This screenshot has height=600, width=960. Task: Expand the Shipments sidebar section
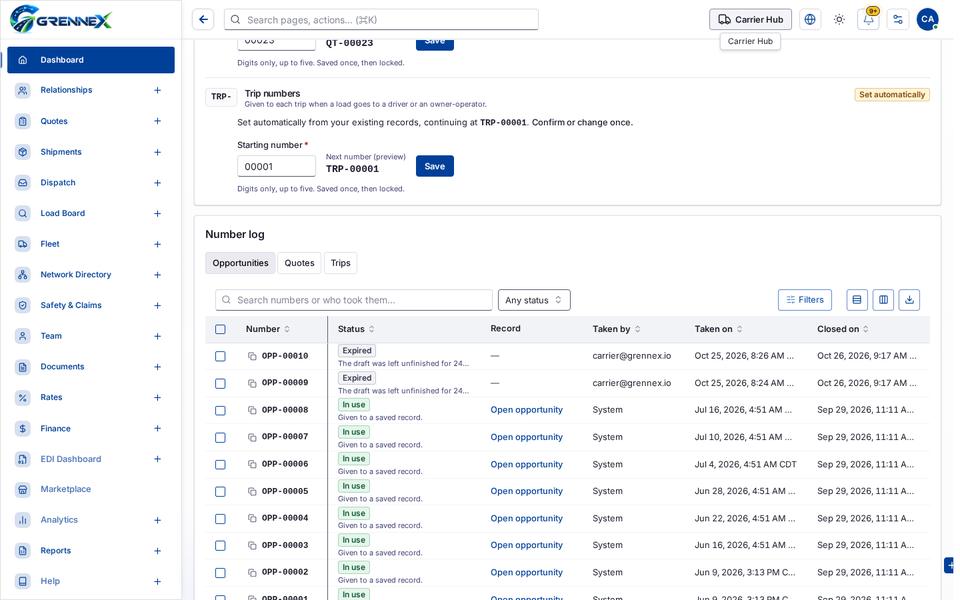tap(157, 152)
